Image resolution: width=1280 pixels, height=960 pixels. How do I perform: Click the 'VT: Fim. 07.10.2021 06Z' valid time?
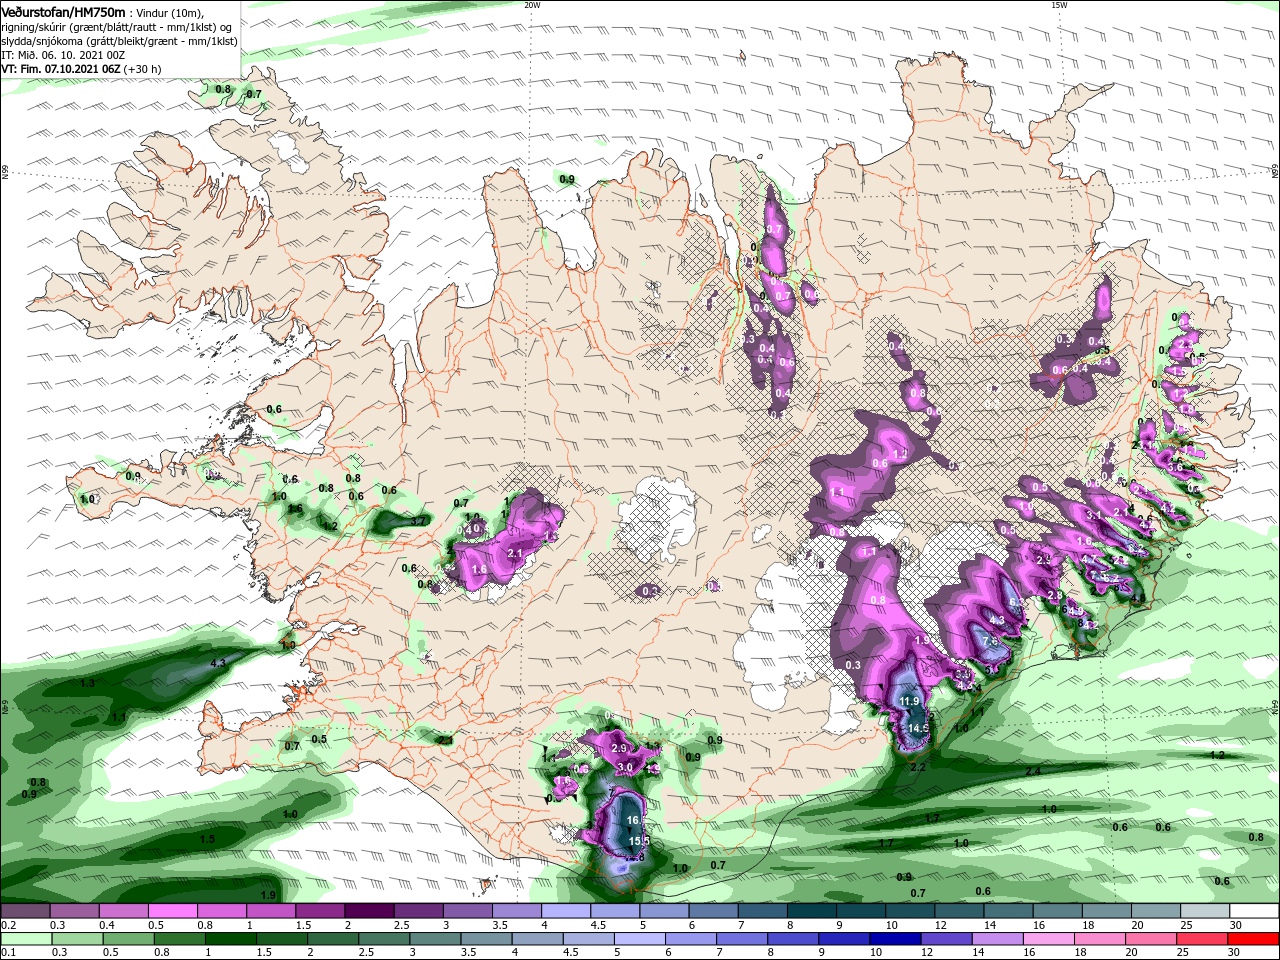click(61, 69)
